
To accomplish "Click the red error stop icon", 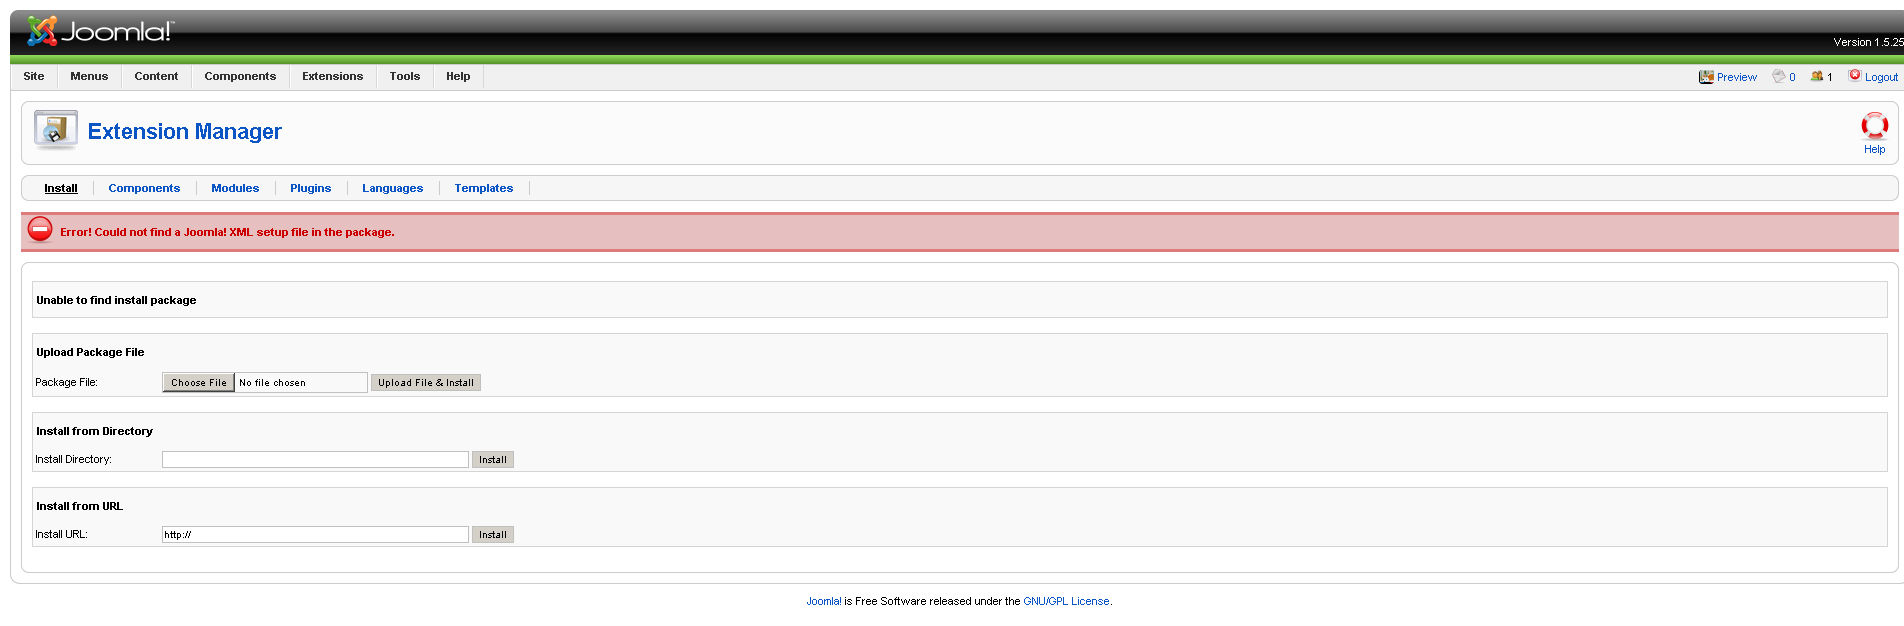I will point(40,230).
